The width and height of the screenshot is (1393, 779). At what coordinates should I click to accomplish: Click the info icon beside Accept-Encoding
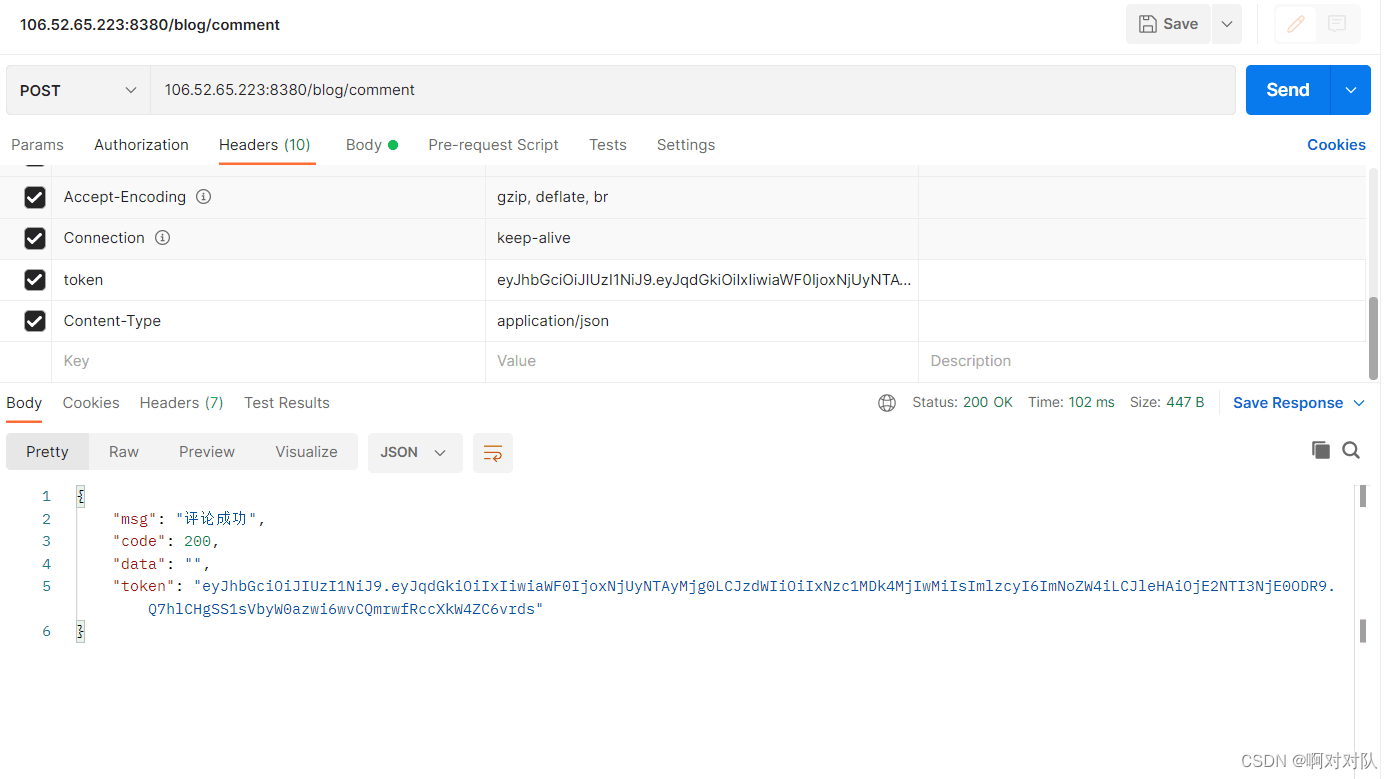(x=203, y=197)
